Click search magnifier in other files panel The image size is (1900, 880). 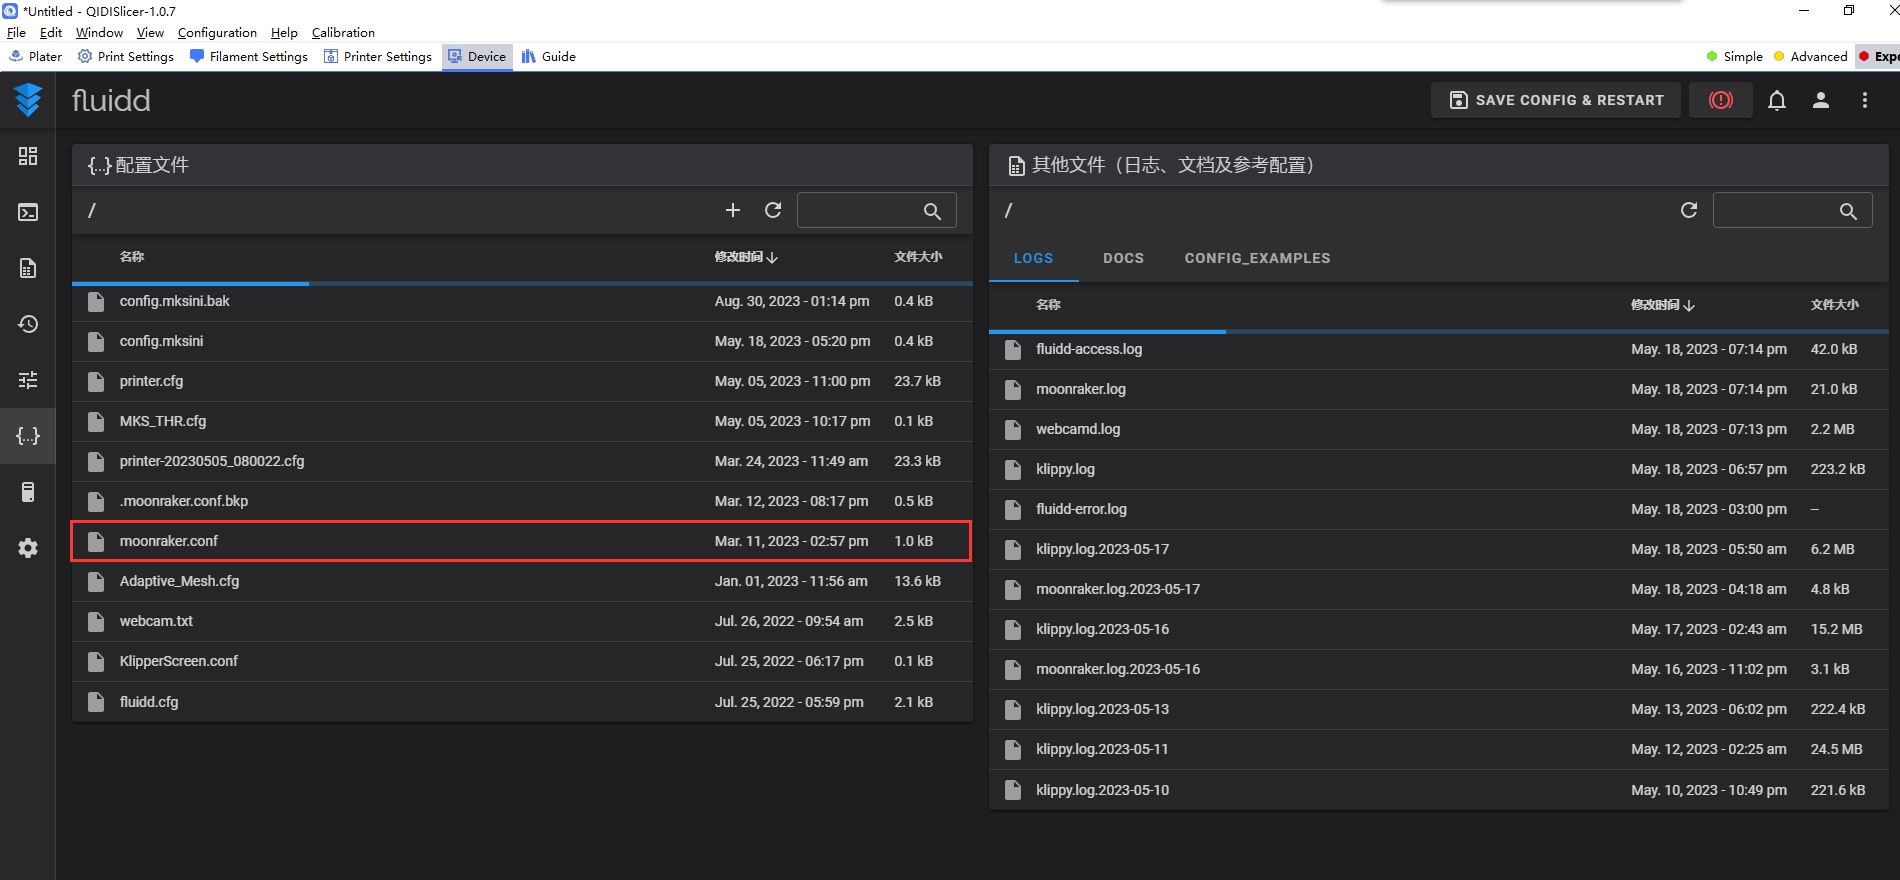1848,211
